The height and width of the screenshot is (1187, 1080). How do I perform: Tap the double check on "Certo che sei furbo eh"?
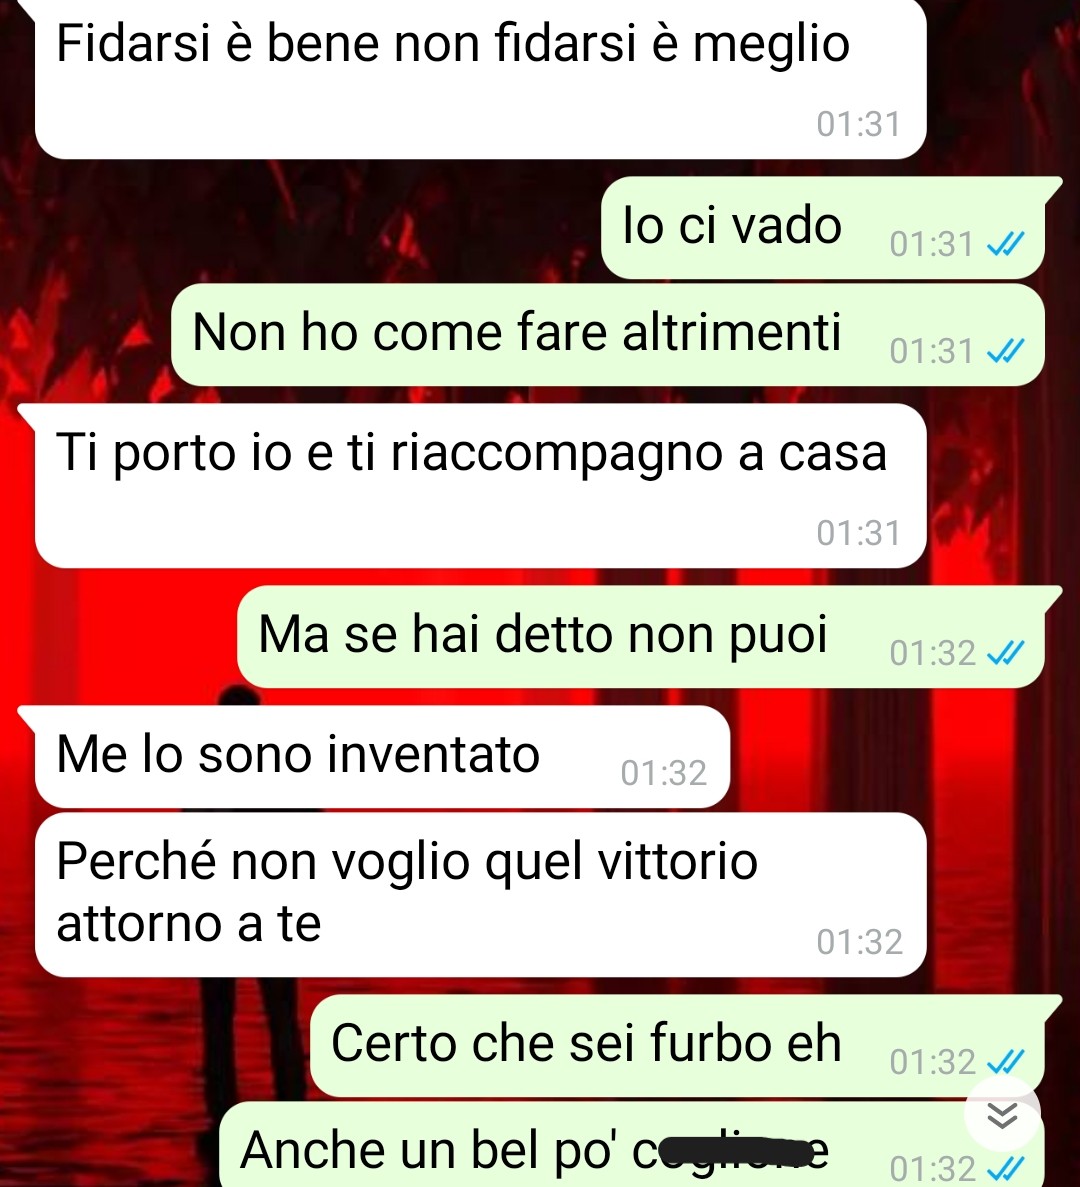coord(1006,1061)
